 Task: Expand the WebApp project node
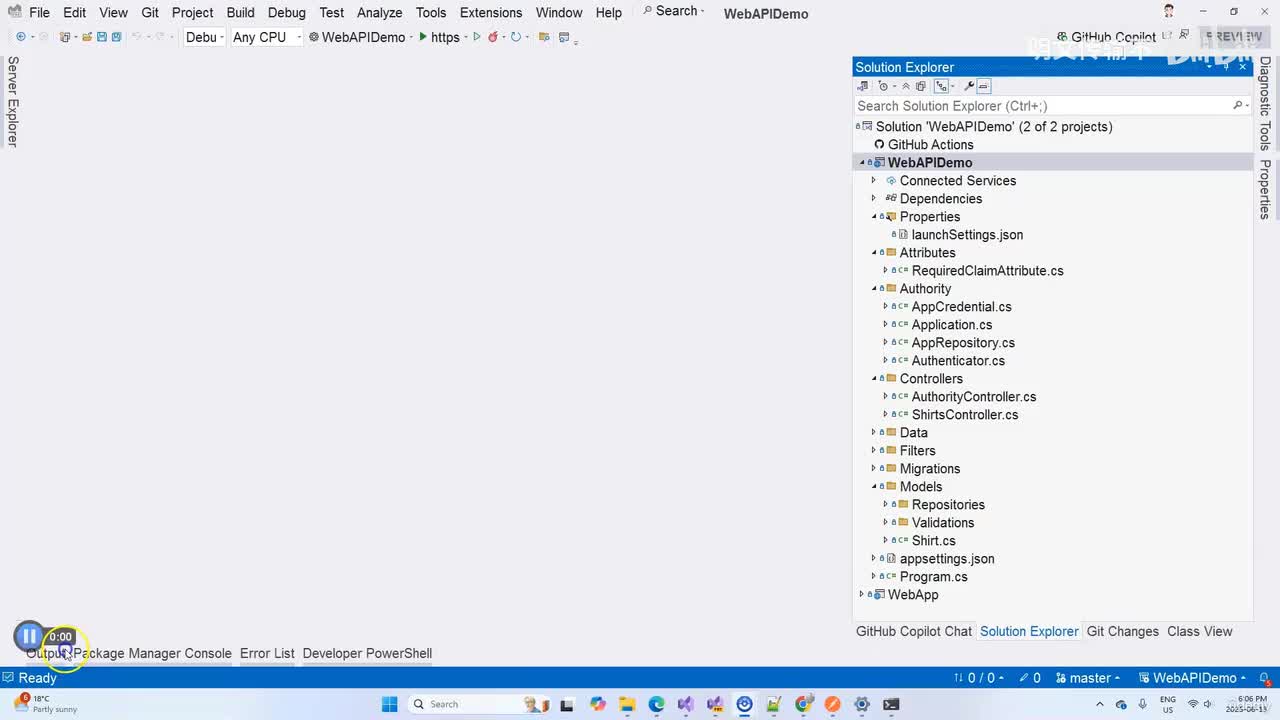pos(862,595)
